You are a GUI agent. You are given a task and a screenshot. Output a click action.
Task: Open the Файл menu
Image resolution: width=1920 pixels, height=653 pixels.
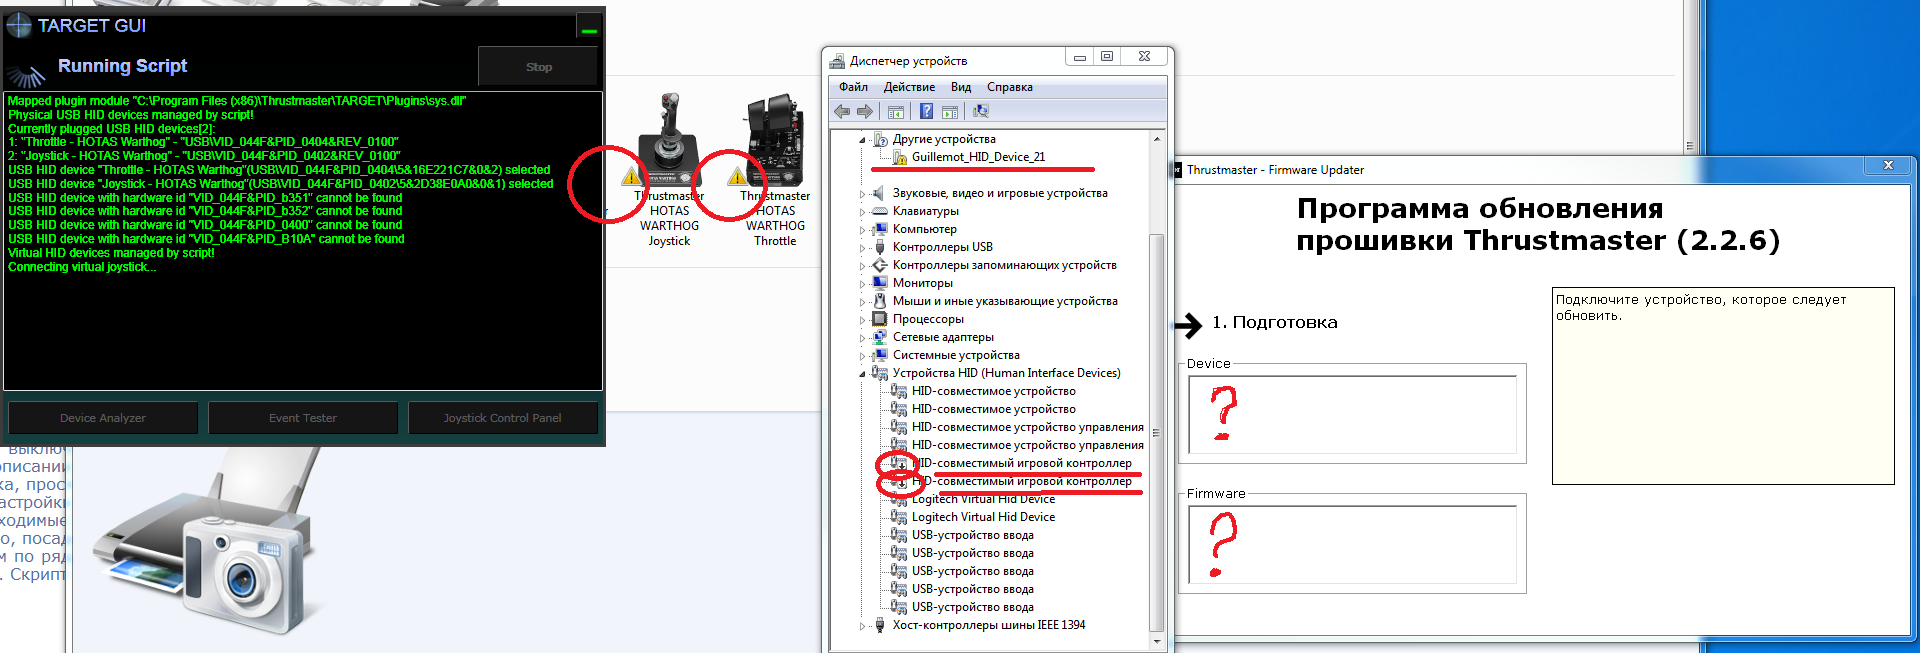tap(853, 87)
